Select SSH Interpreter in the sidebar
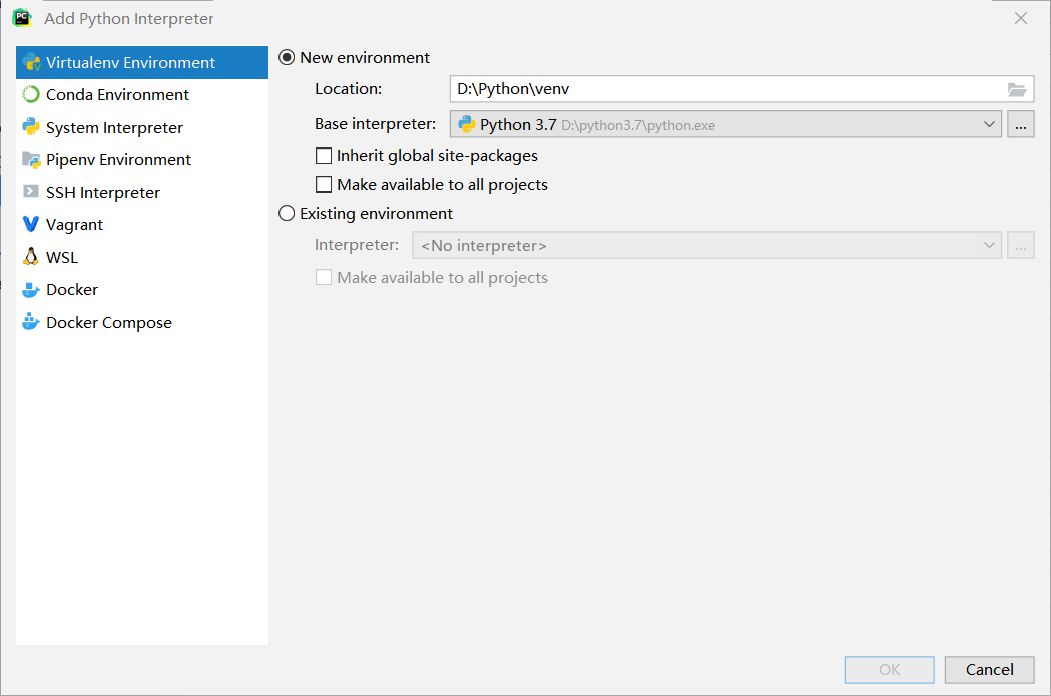 coord(142,192)
